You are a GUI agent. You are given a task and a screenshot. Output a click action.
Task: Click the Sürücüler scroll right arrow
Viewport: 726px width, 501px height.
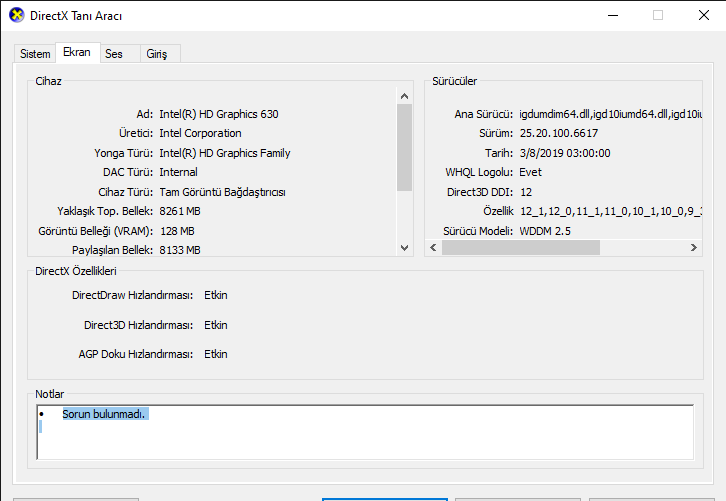point(694,248)
